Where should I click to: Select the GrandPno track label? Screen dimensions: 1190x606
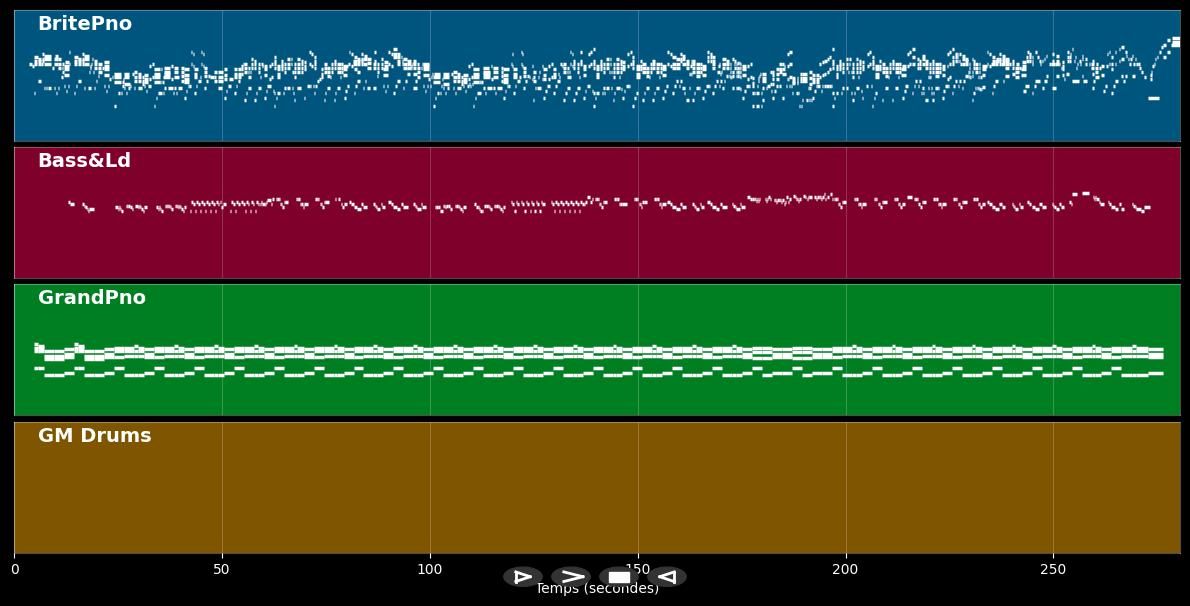pyautogui.click(x=92, y=298)
